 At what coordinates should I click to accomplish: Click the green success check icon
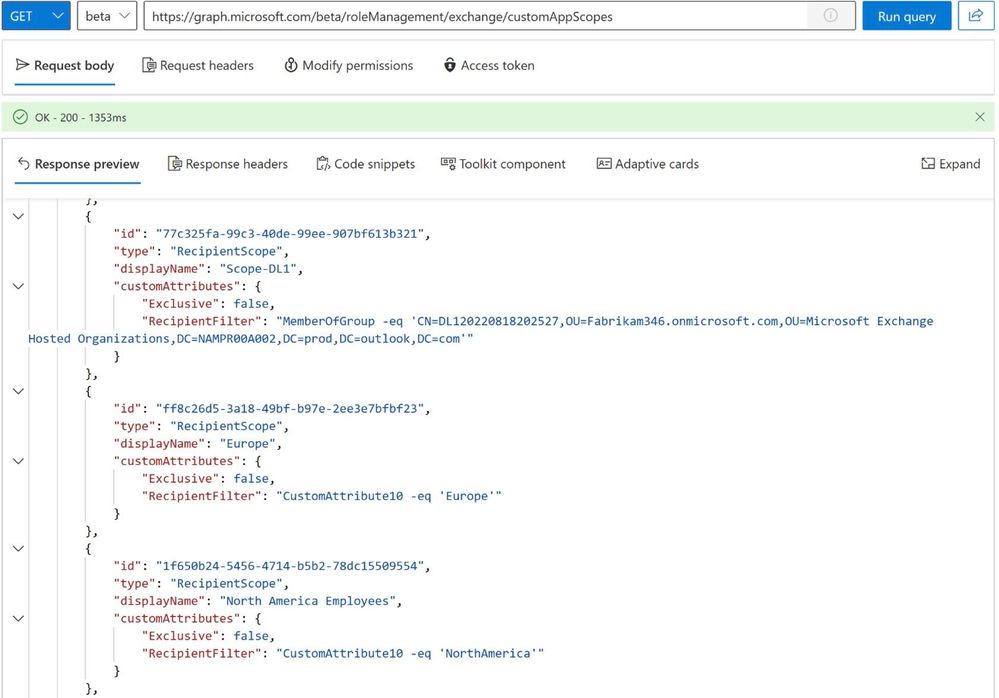(20, 117)
